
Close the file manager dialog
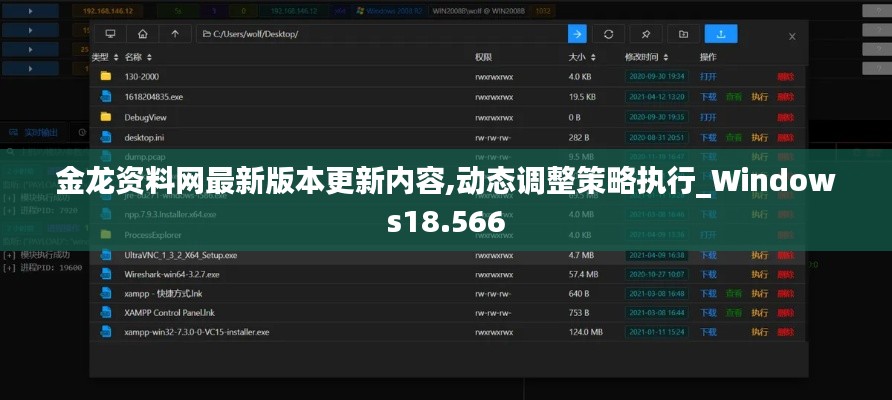point(792,36)
